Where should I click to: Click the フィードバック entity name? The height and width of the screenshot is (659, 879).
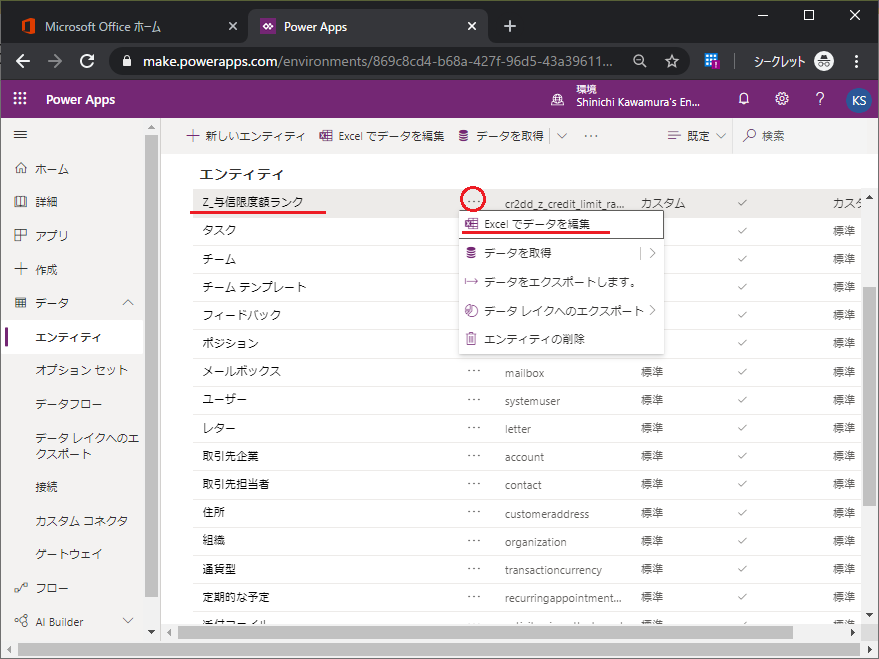click(242, 315)
